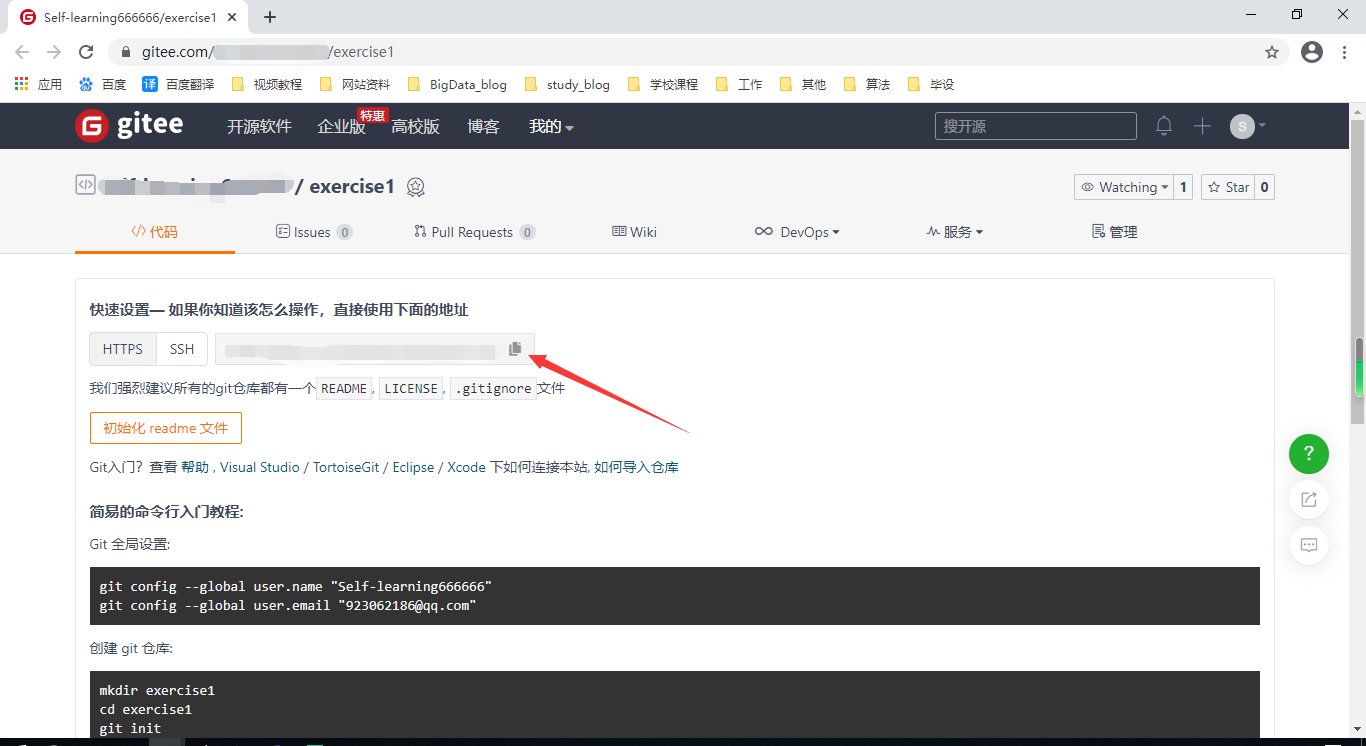Image resolution: width=1366 pixels, height=746 pixels.
Task: Open the 百度翻译 bookmark
Action: pyautogui.click(x=178, y=85)
